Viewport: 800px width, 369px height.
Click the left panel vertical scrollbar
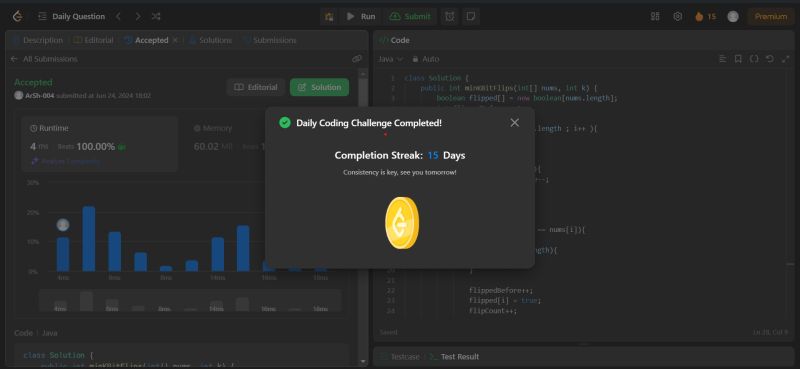click(x=363, y=214)
